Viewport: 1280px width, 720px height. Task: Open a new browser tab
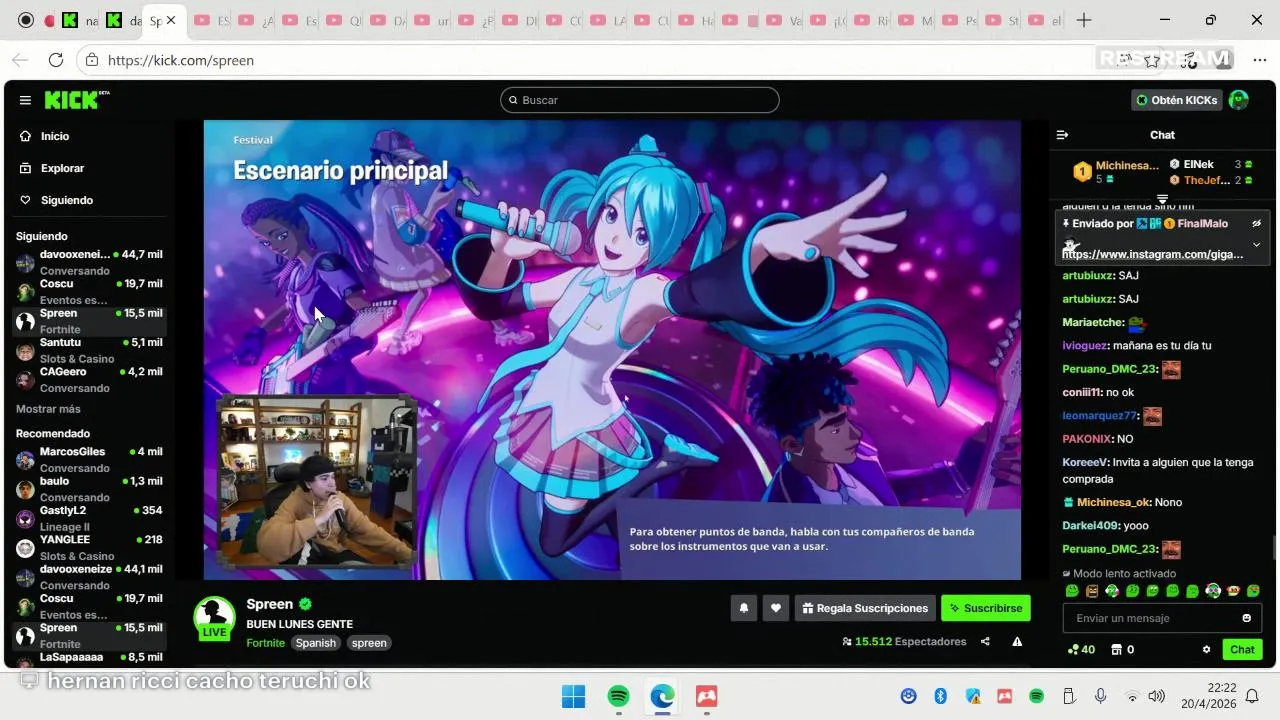(1084, 20)
